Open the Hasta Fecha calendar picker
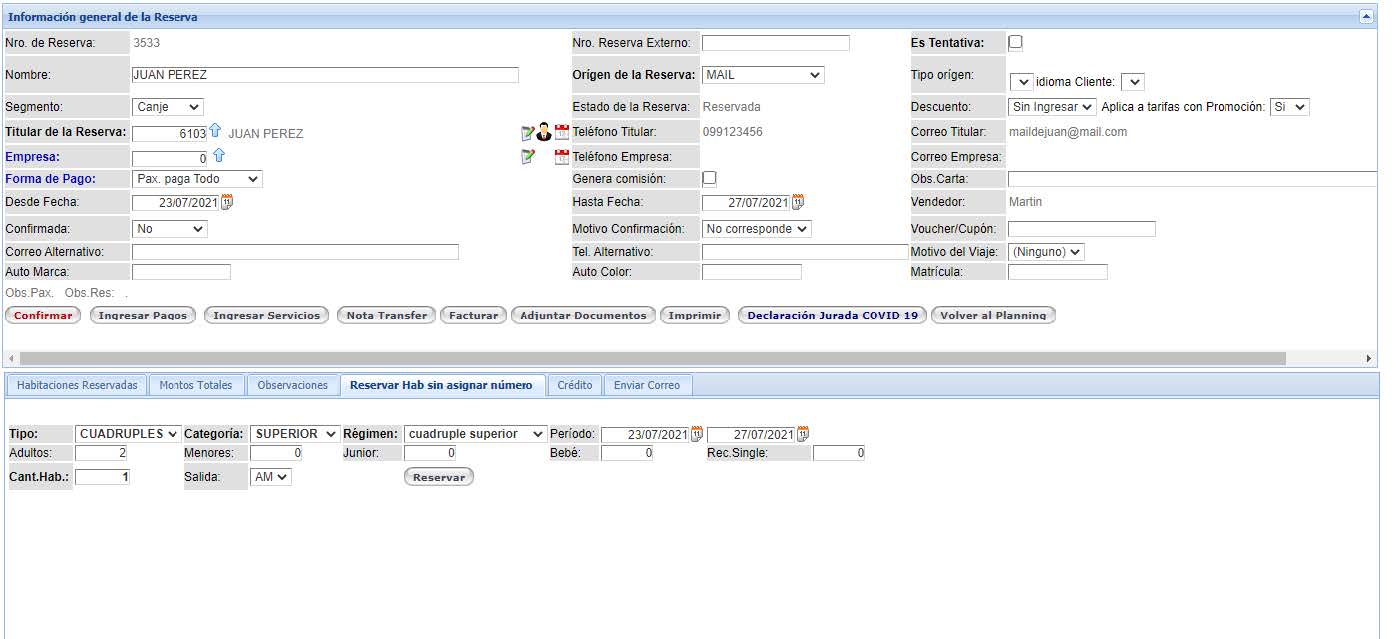Screen dimensions: 1400x639 pyautogui.click(x=797, y=202)
